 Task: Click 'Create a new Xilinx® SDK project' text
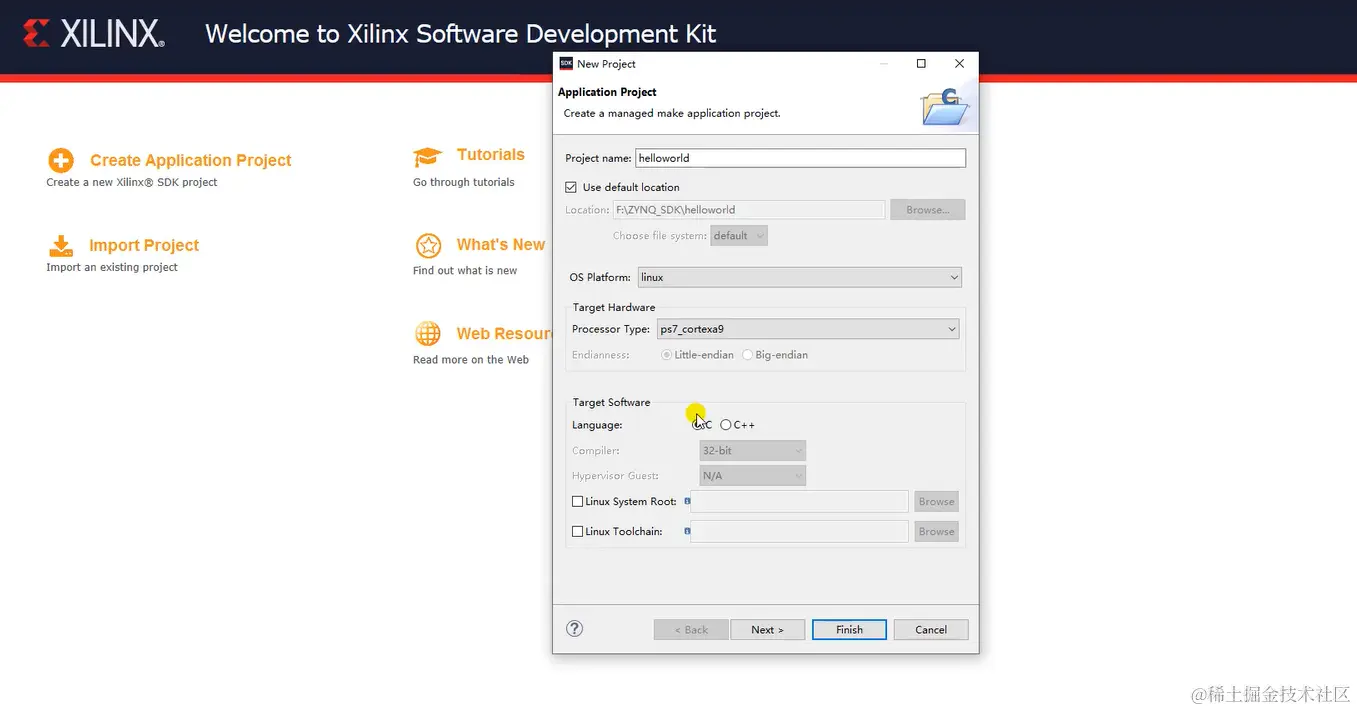[132, 182]
